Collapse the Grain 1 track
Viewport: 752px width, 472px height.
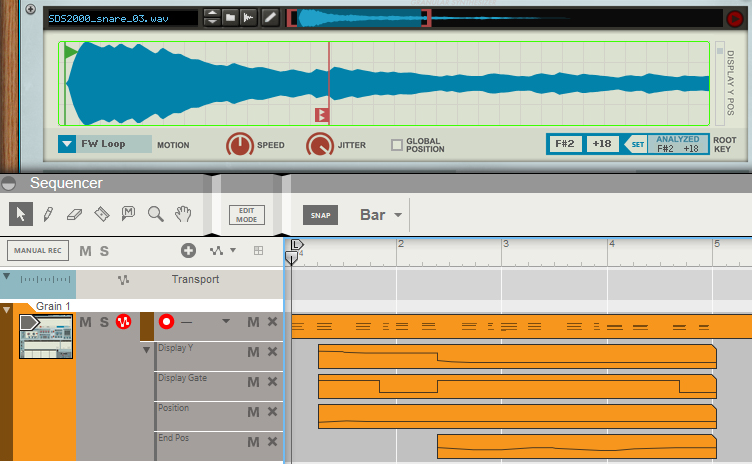click(x=8, y=310)
